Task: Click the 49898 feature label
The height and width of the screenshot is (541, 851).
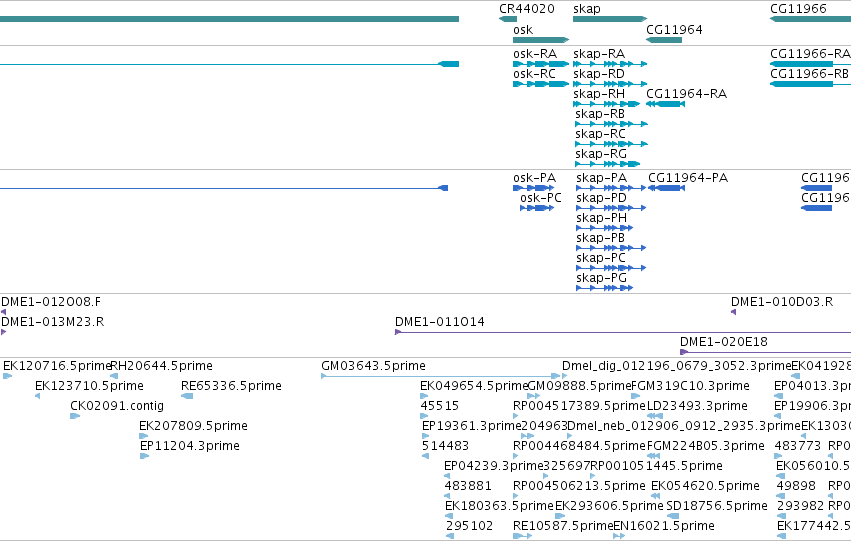Action: 796,487
